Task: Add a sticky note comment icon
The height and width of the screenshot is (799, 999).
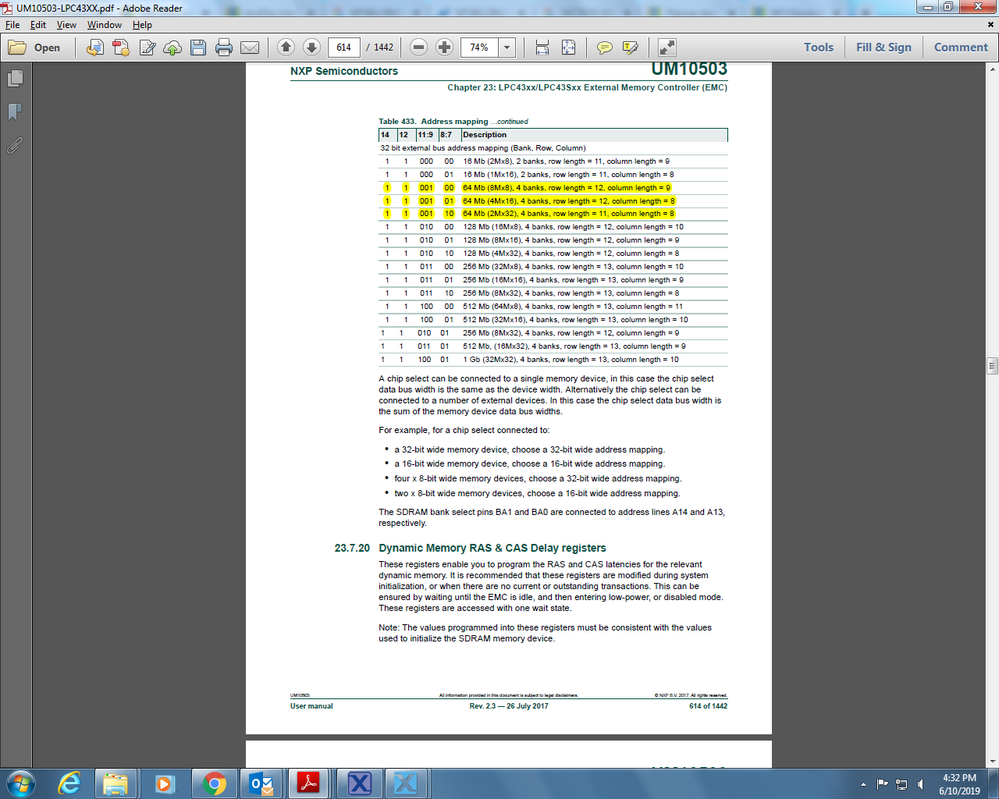Action: pos(605,48)
